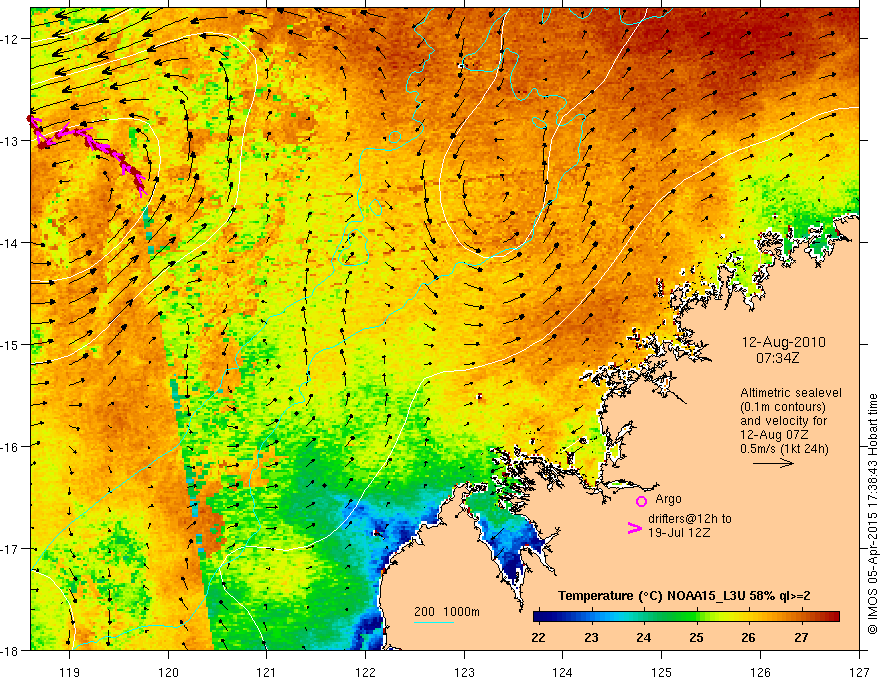
Task: Click the 'Argo' legend label
Action: tap(668, 499)
